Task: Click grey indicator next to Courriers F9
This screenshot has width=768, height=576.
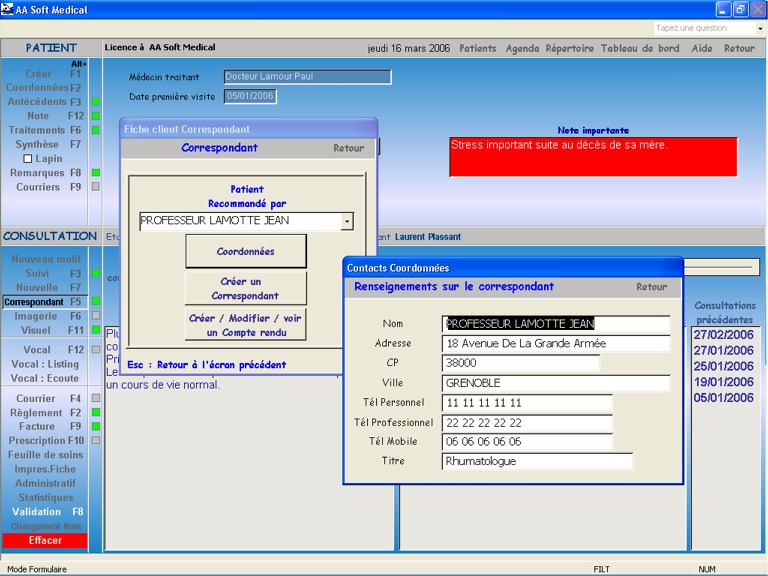Action: pos(96,187)
